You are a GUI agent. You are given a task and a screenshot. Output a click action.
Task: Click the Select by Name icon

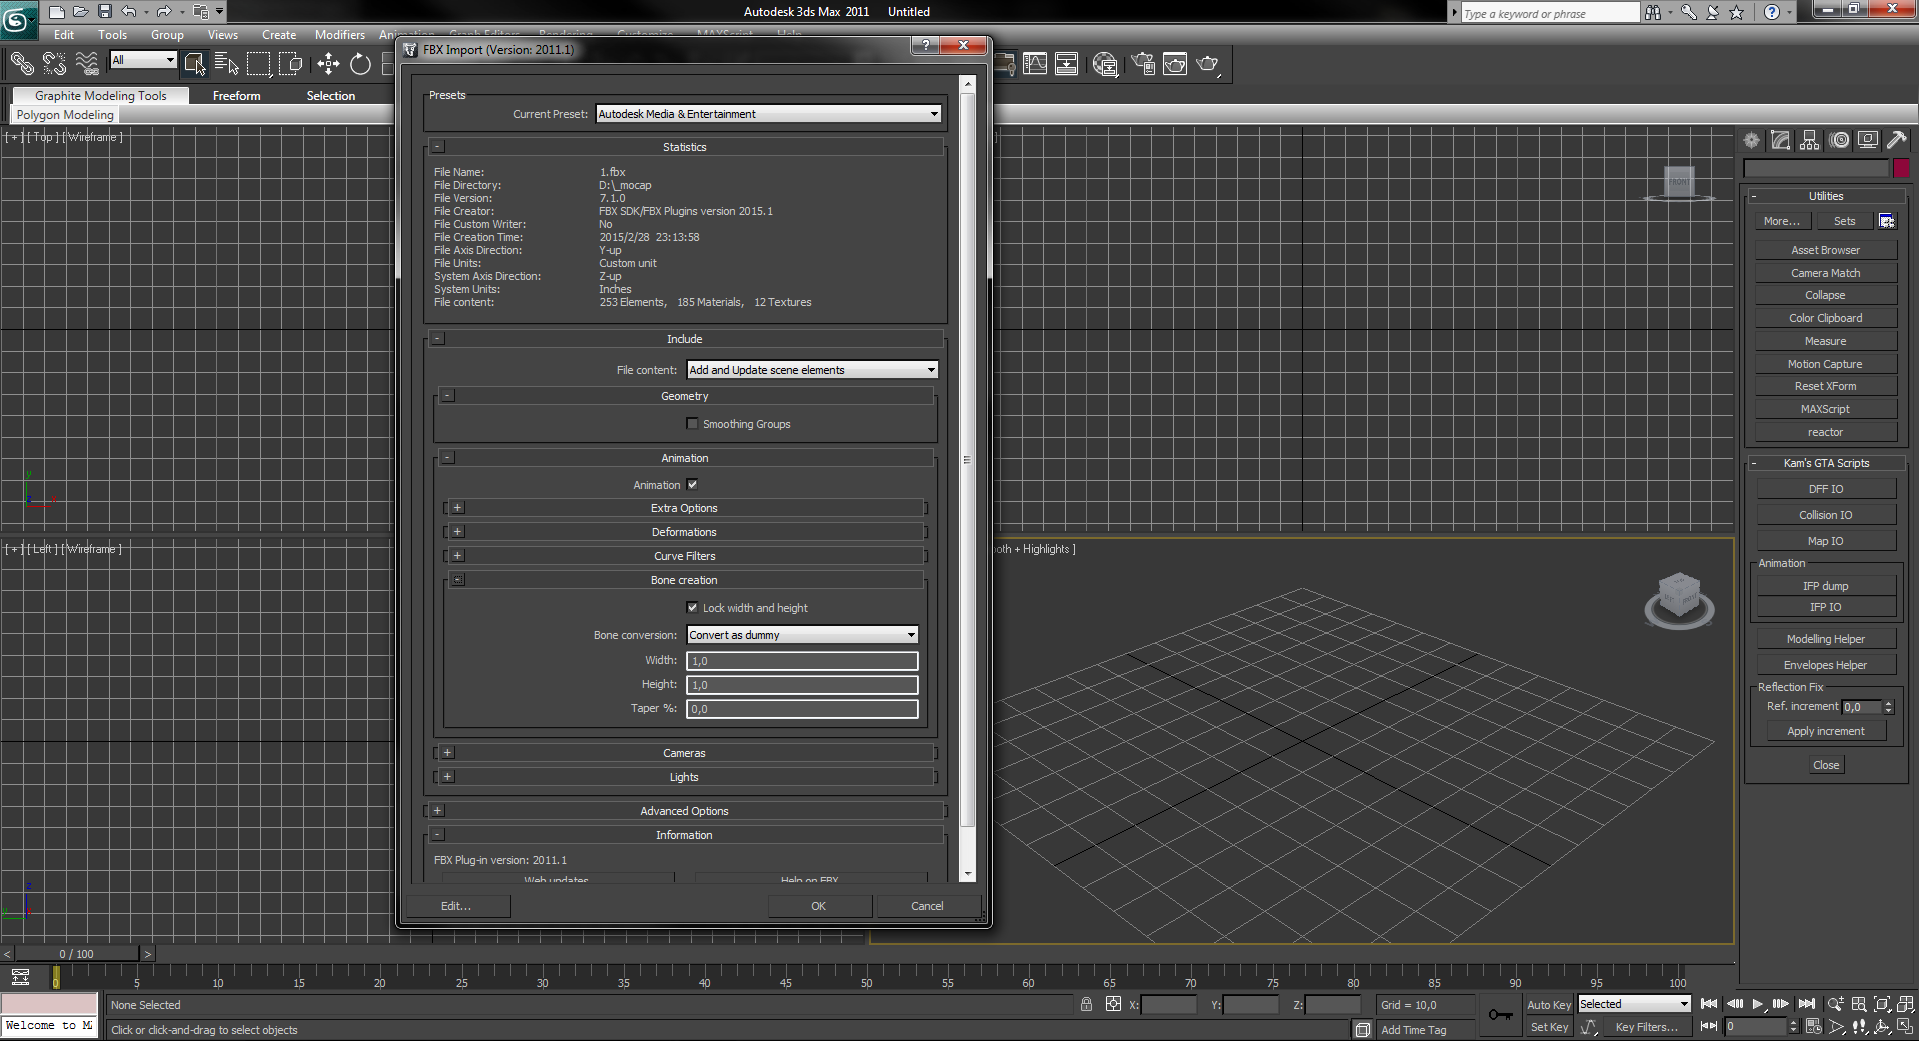227,64
